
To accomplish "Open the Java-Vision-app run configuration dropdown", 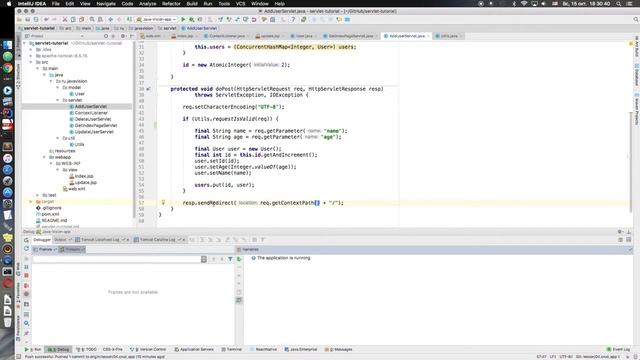I will 157,20.
